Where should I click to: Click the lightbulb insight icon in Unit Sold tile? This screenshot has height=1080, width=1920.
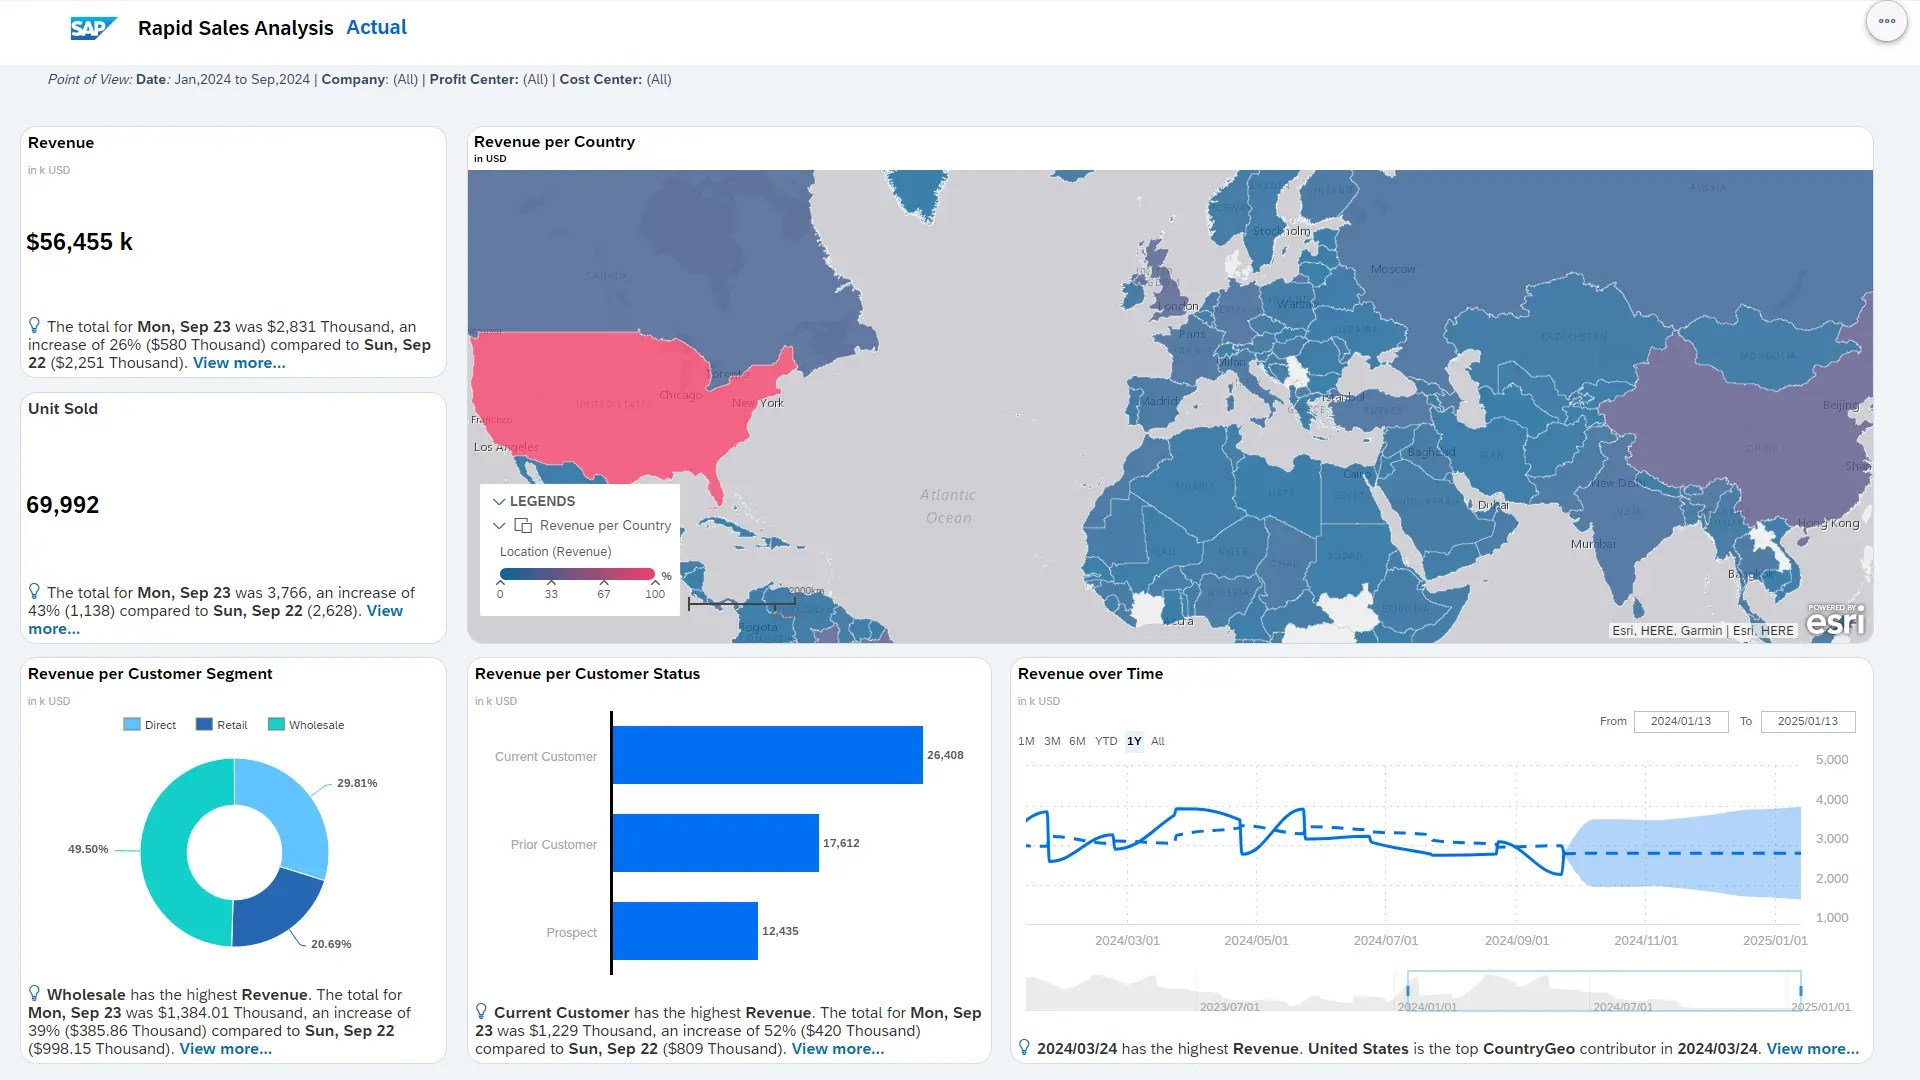[35, 592]
